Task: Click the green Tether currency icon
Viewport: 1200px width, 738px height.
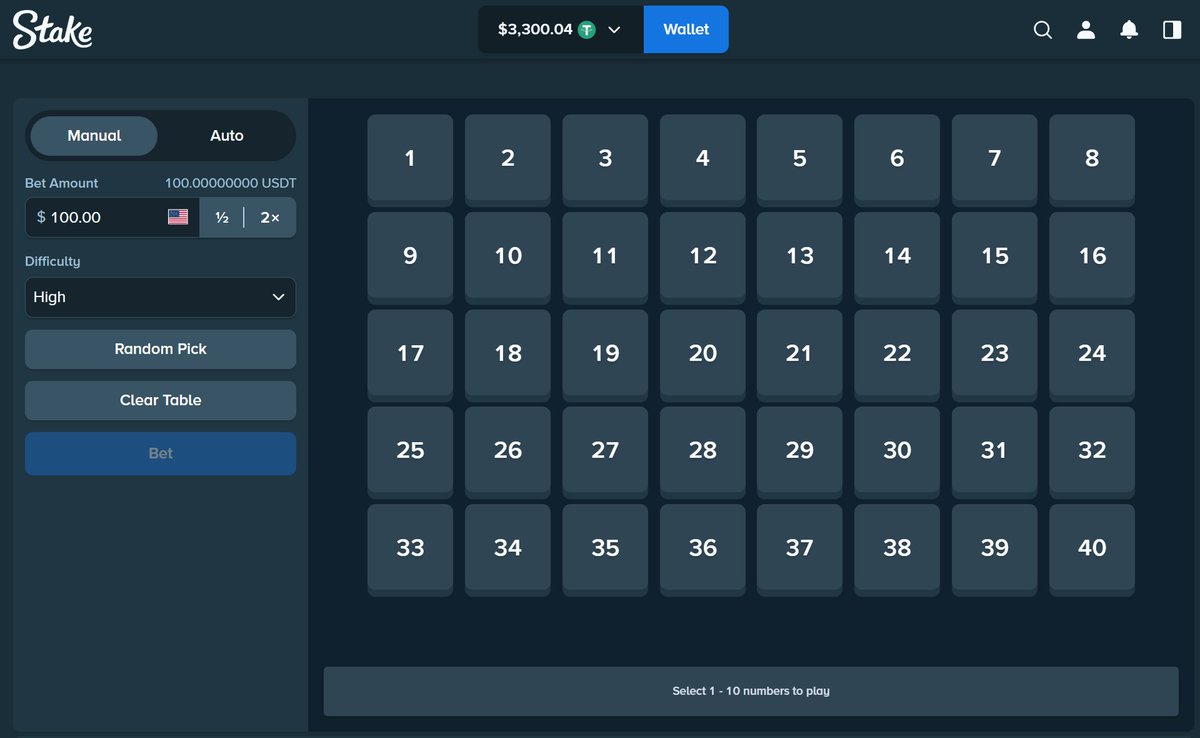Action: pyautogui.click(x=587, y=30)
